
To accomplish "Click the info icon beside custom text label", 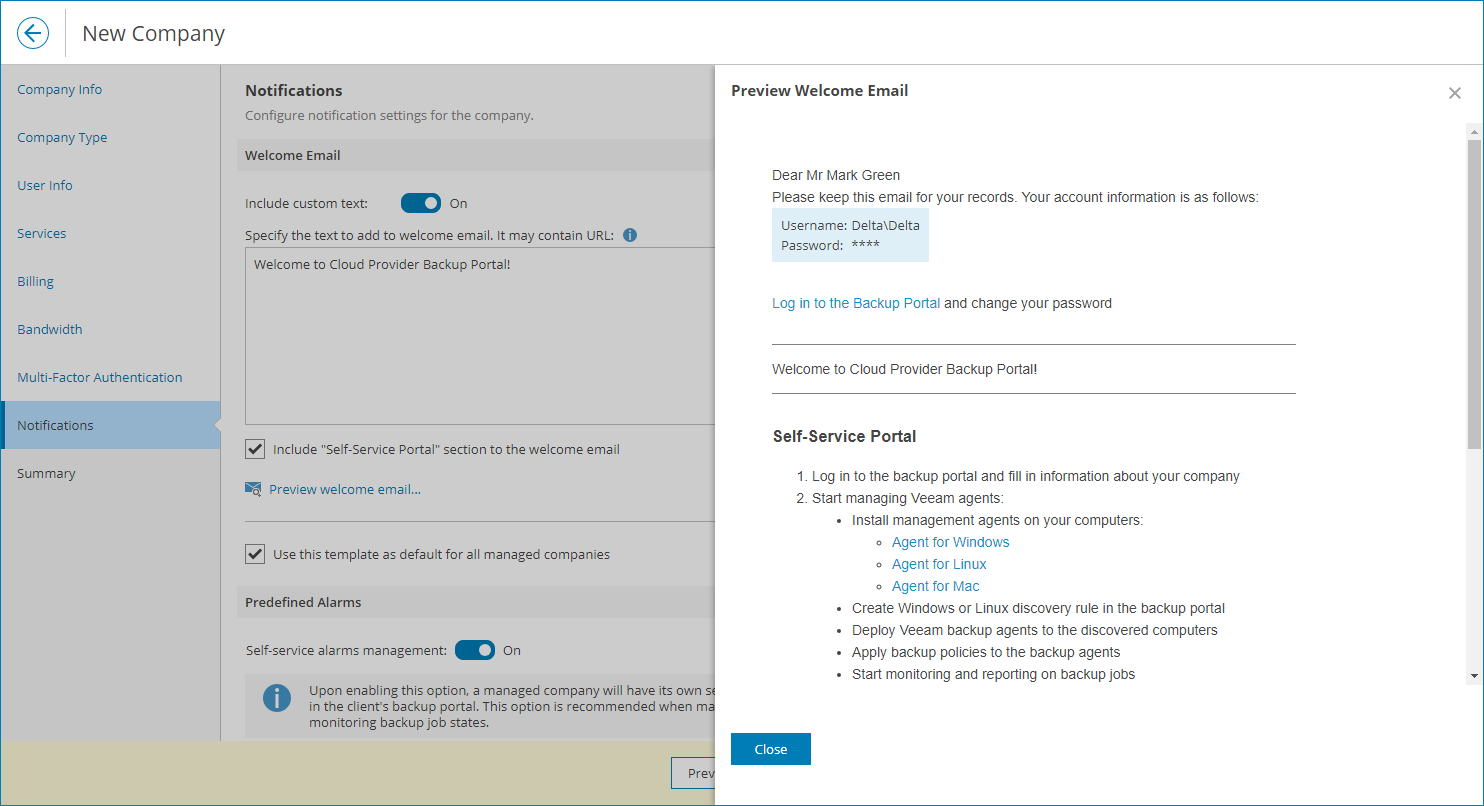I will point(630,236).
